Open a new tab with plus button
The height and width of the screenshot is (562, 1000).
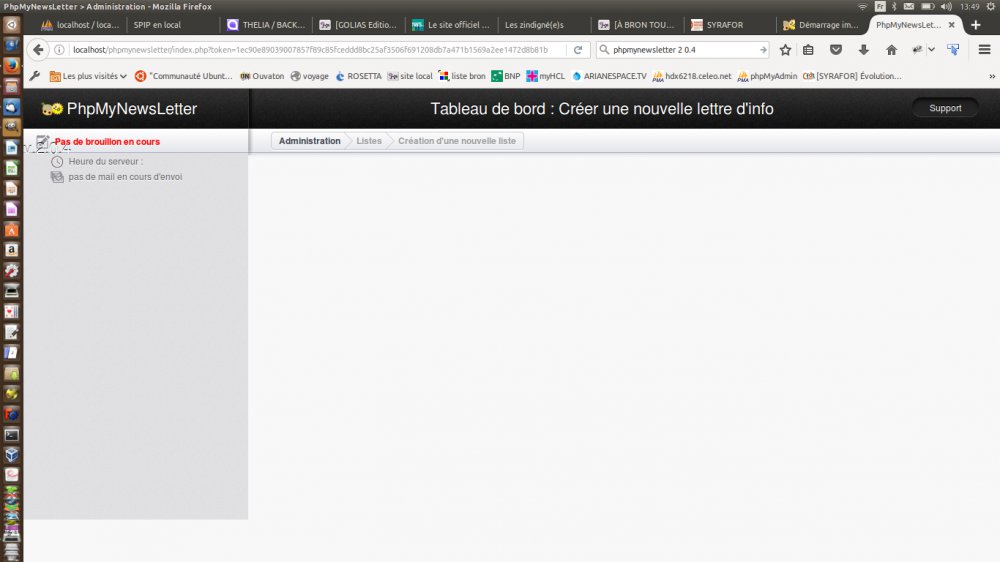click(976, 25)
